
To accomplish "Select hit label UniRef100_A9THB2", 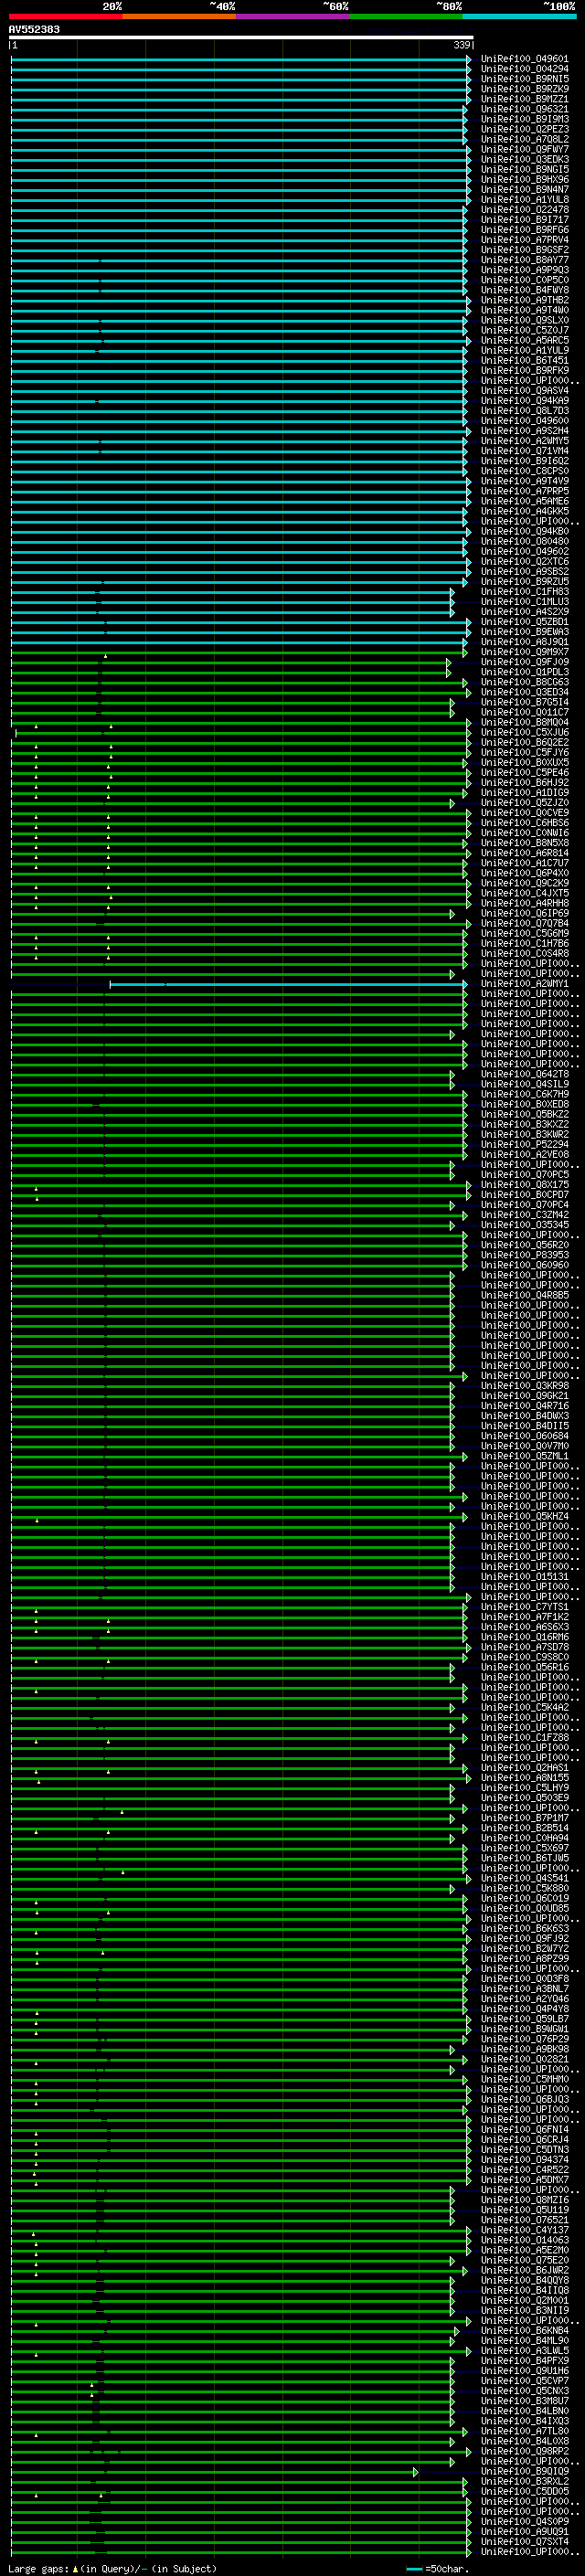I will coord(524,300).
